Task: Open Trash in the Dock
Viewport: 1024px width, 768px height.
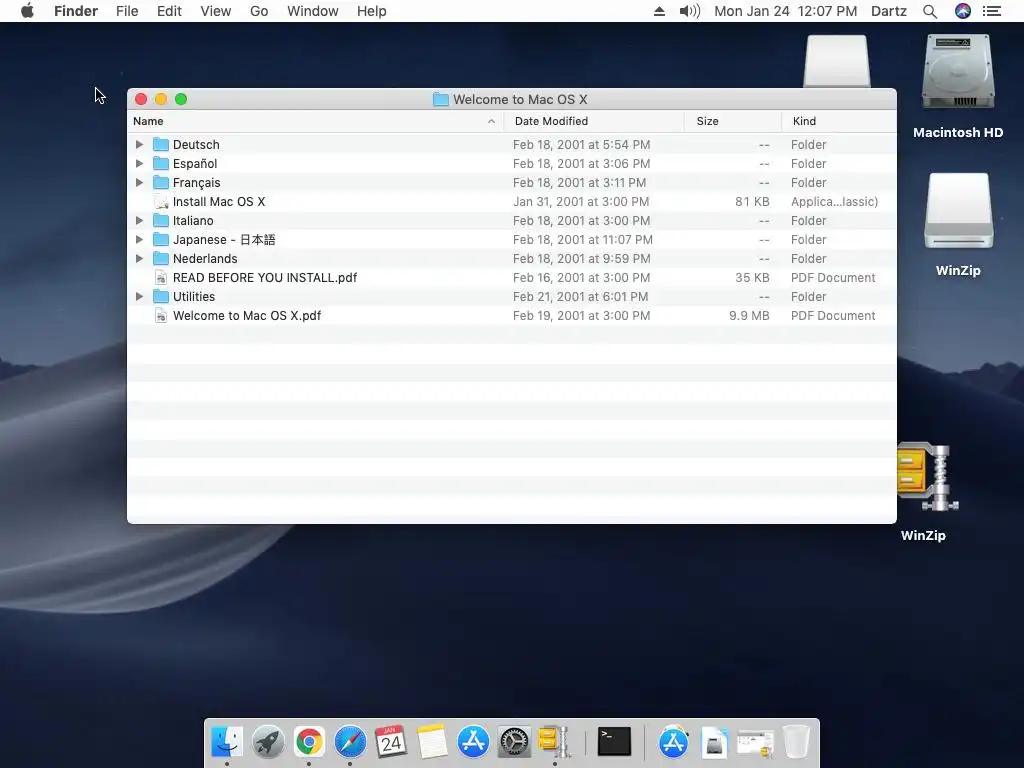Action: pyautogui.click(x=796, y=742)
